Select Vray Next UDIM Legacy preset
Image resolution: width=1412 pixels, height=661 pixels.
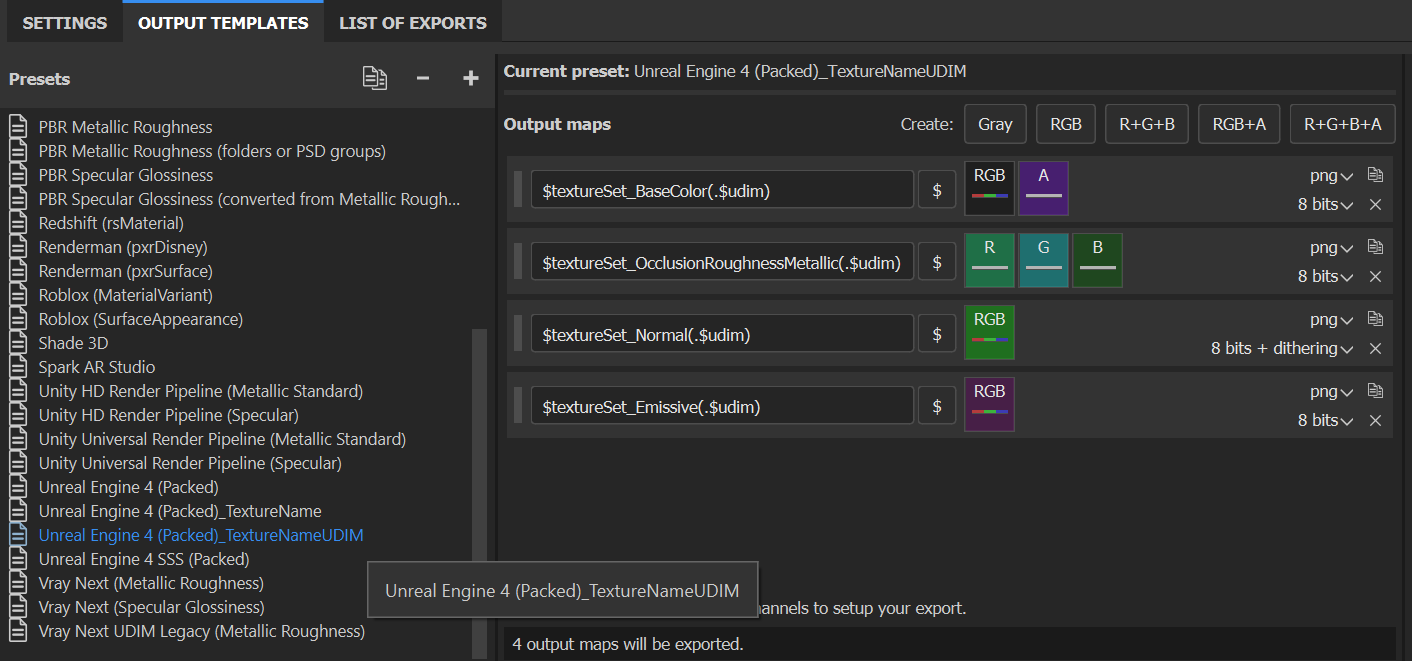click(202, 631)
